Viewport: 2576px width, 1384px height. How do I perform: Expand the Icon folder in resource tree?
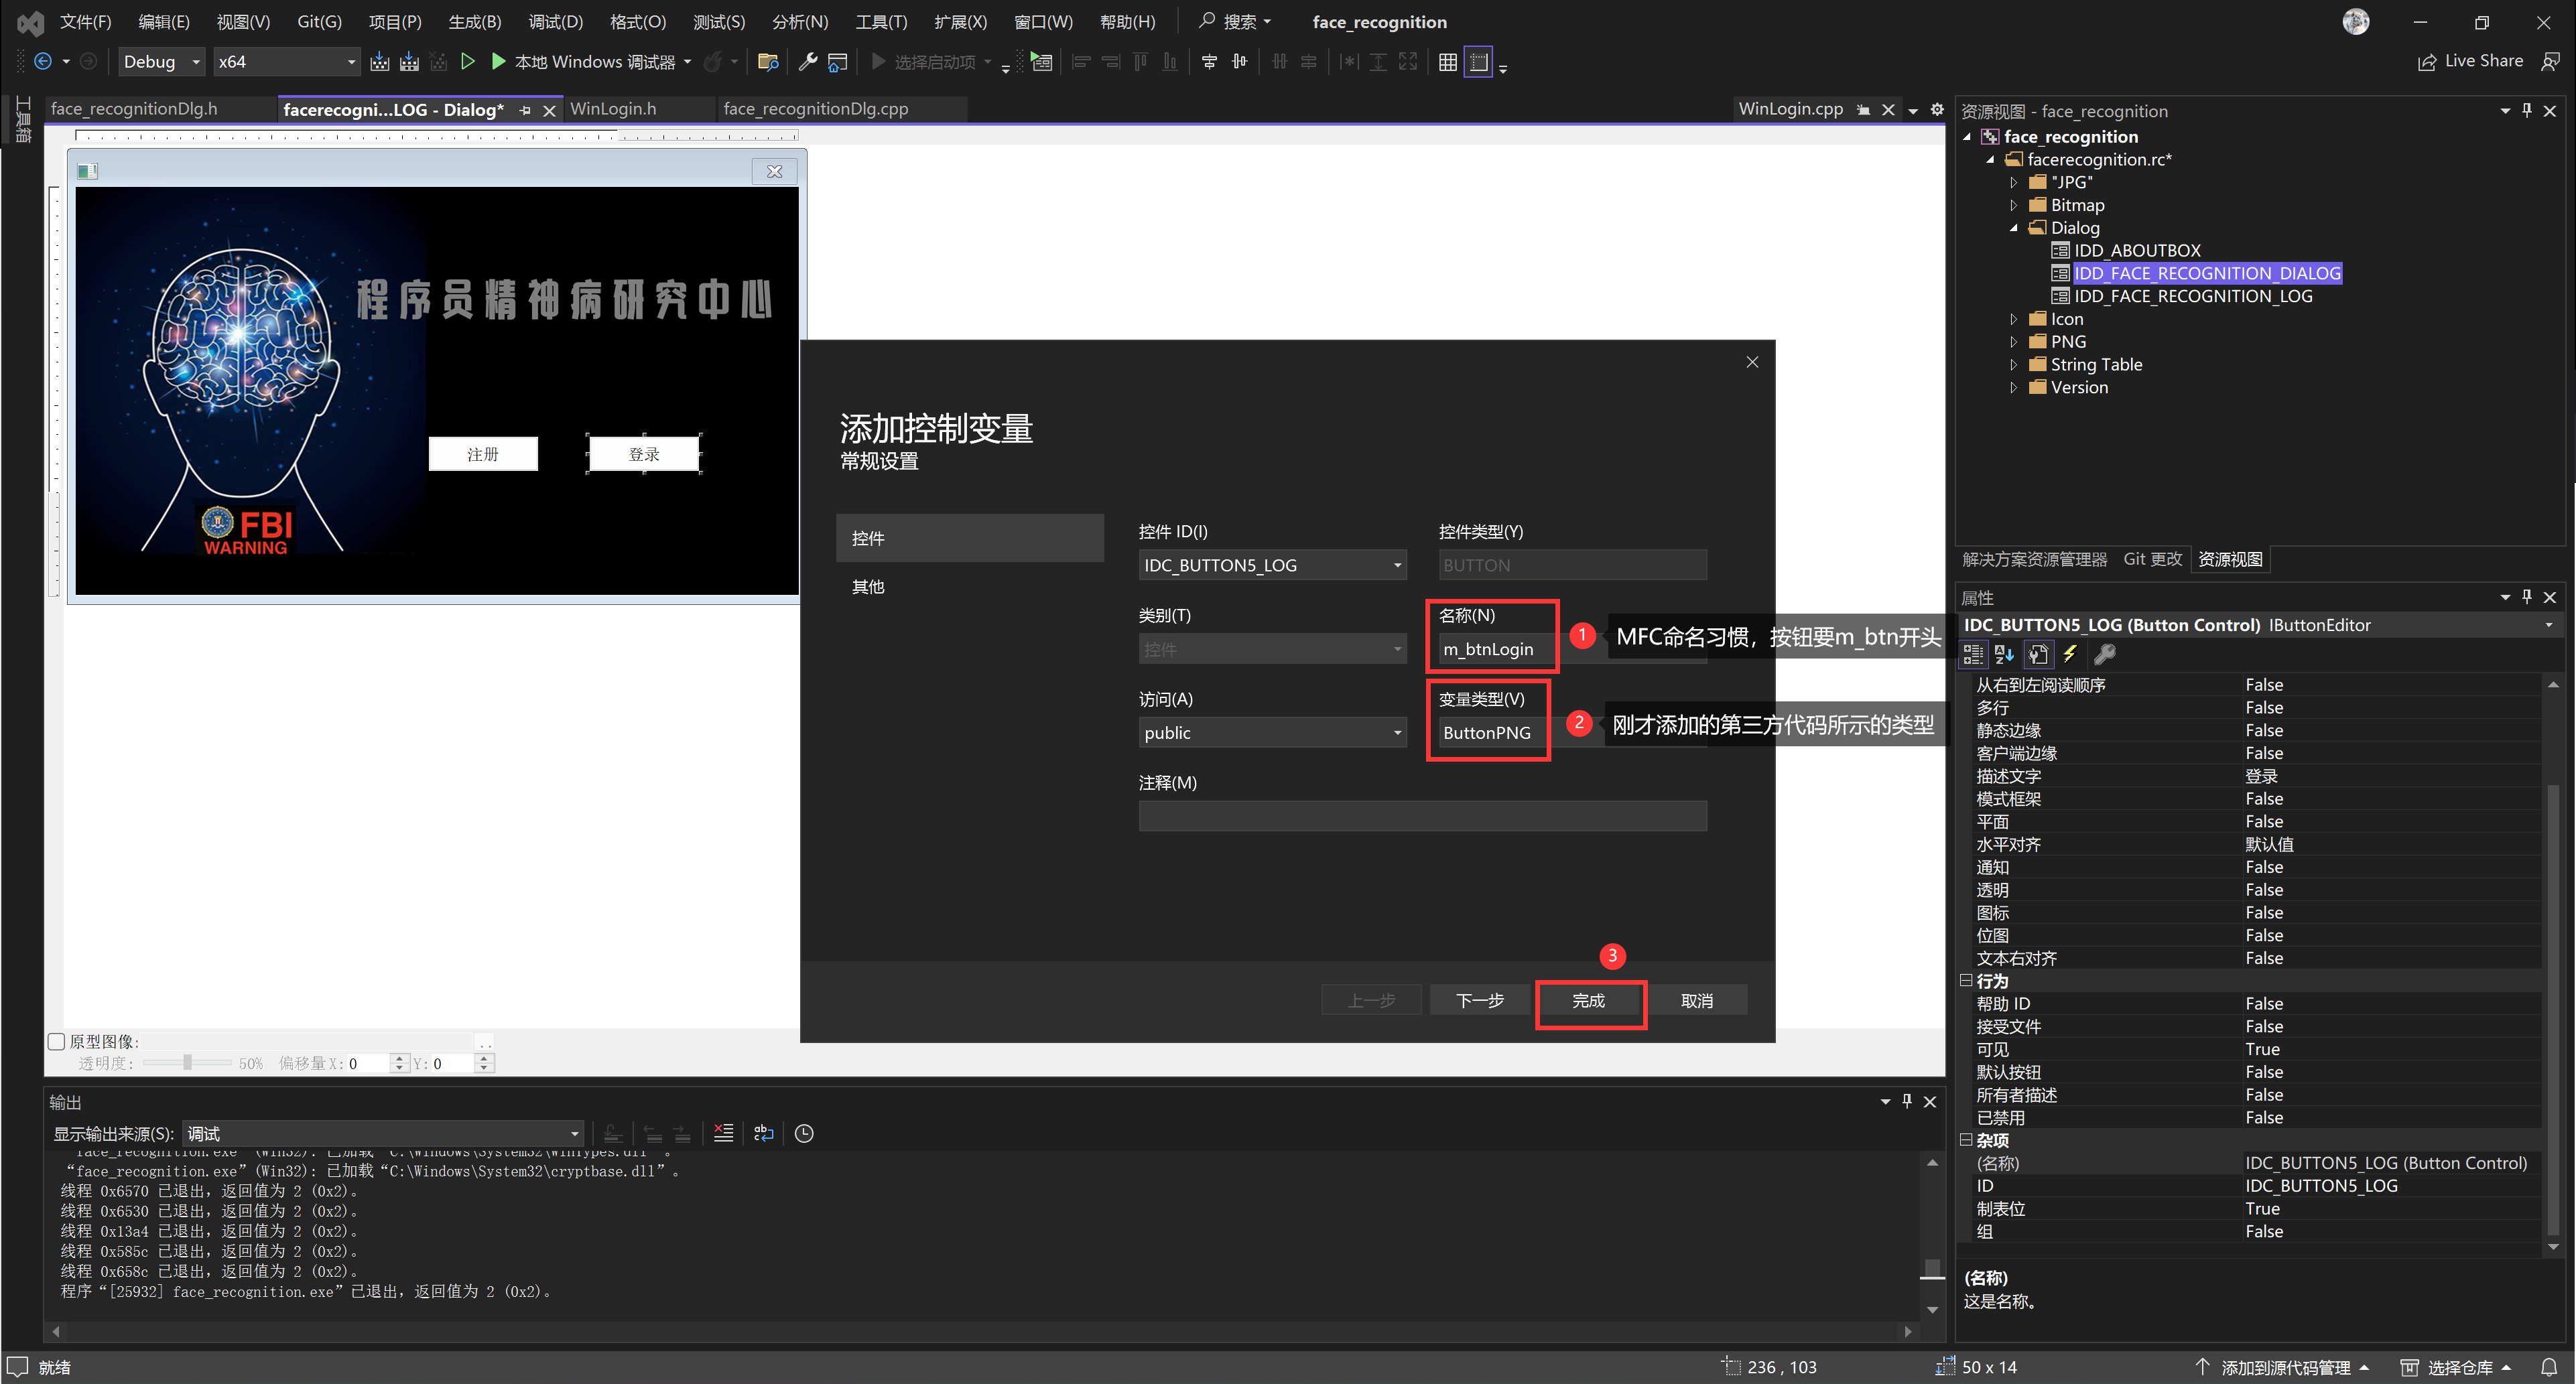[2013, 319]
